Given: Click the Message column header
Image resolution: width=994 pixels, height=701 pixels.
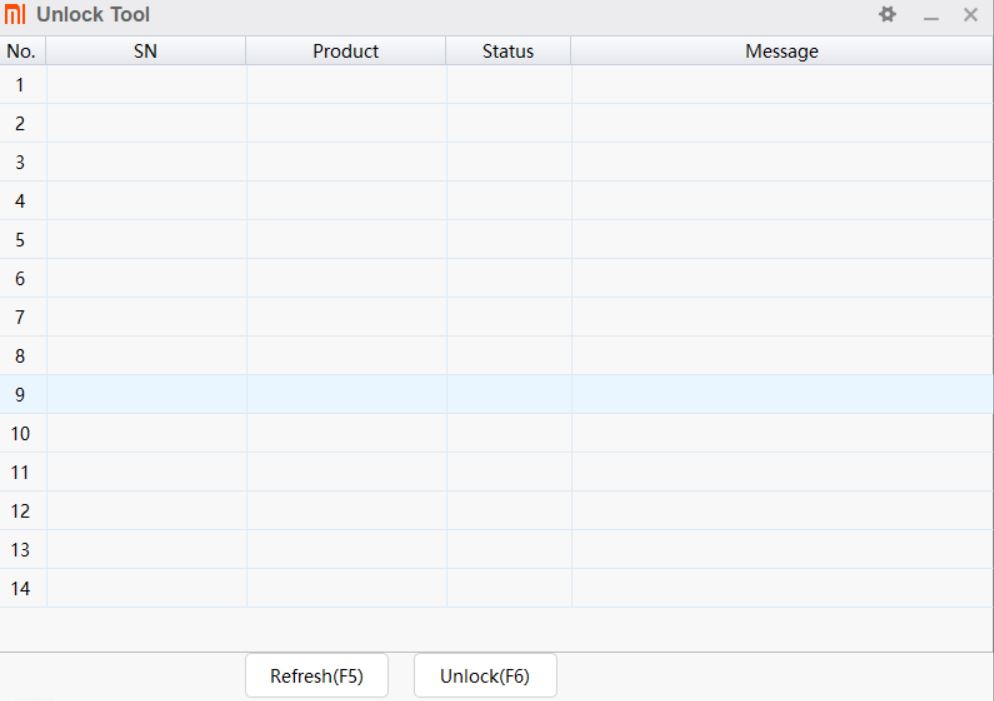Looking at the screenshot, I should [x=782, y=51].
